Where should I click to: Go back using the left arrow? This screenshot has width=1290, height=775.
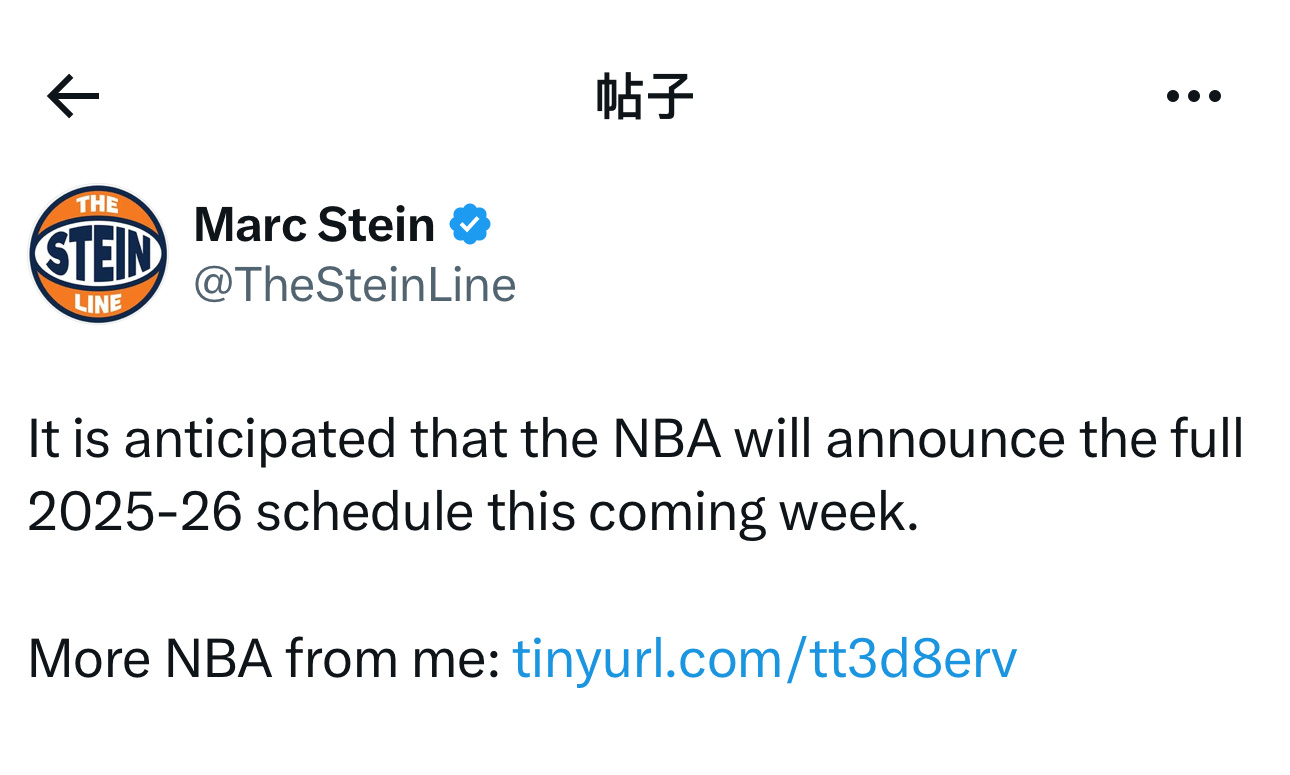(73, 97)
